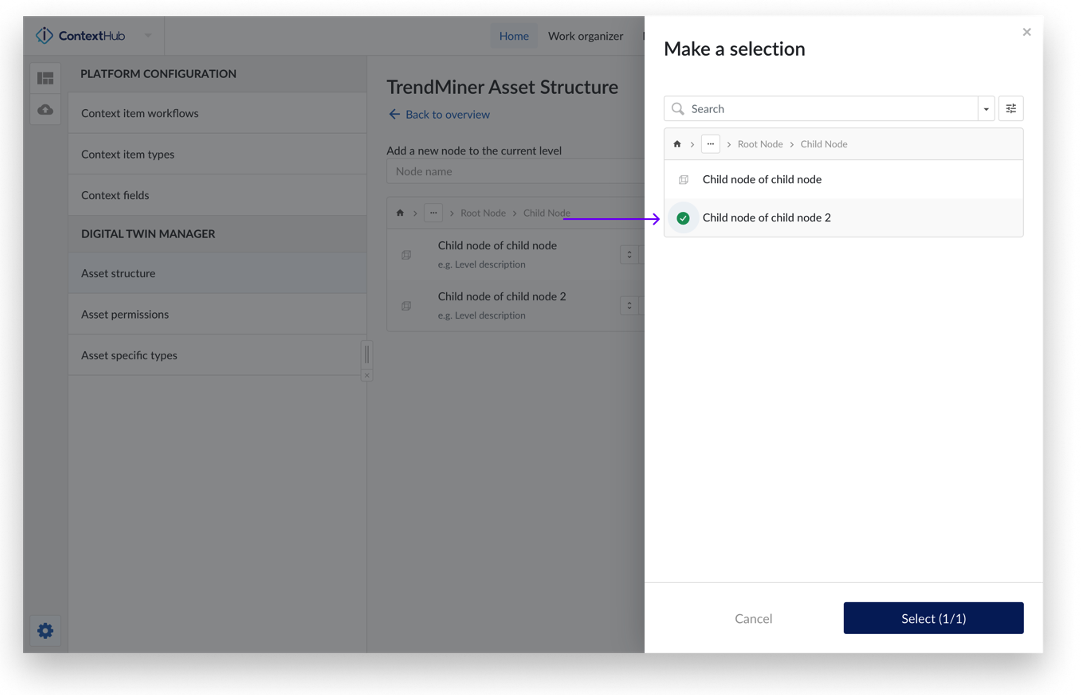Click Root Node in dialog breadcrumb

(x=760, y=144)
